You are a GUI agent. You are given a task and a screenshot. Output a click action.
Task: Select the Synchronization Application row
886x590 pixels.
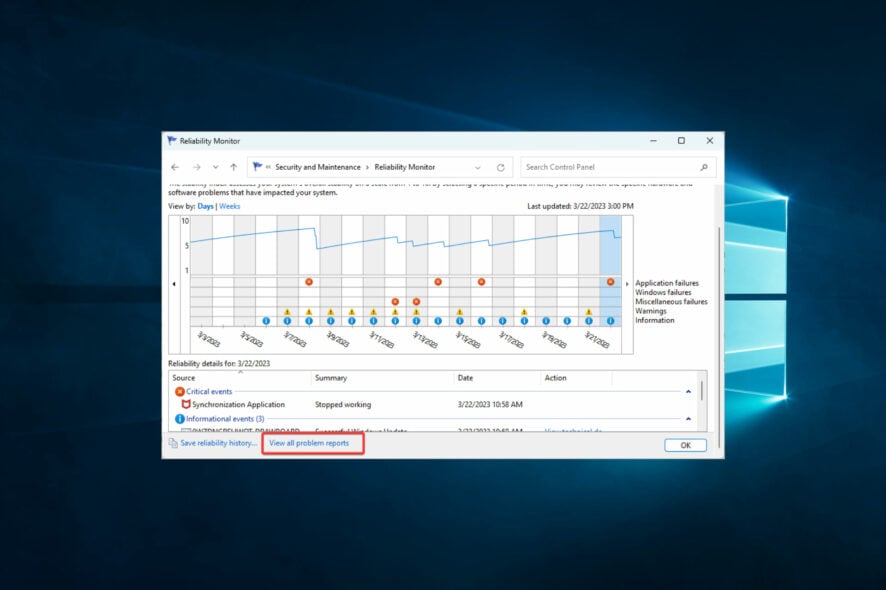(433, 405)
